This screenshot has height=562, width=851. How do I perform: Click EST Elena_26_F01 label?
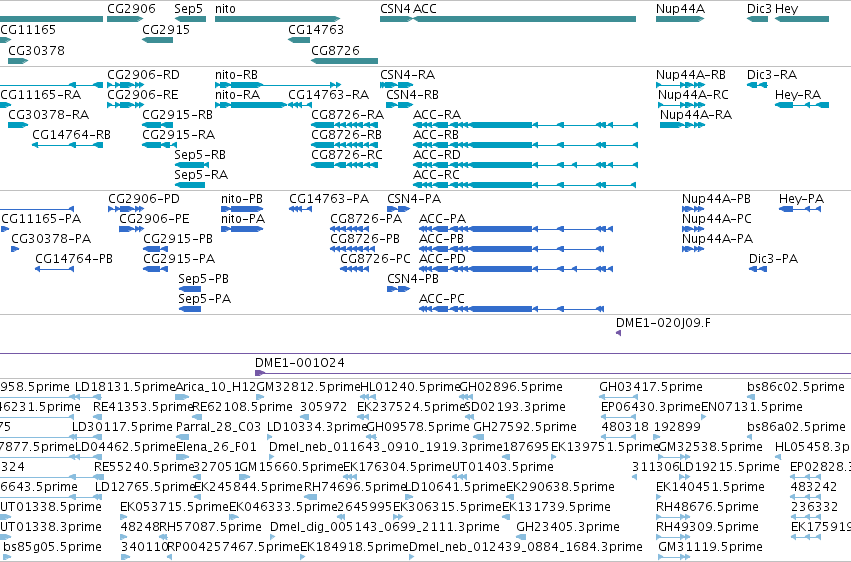pyautogui.click(x=216, y=446)
